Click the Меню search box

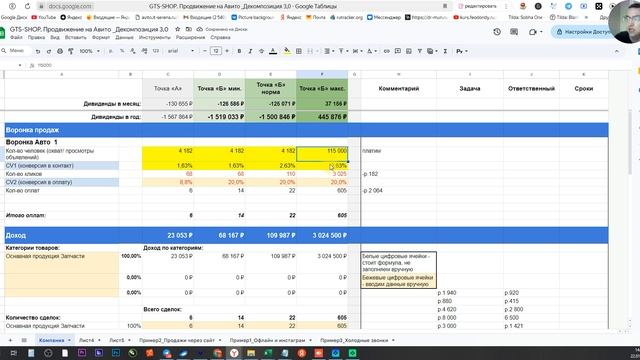[16, 51]
